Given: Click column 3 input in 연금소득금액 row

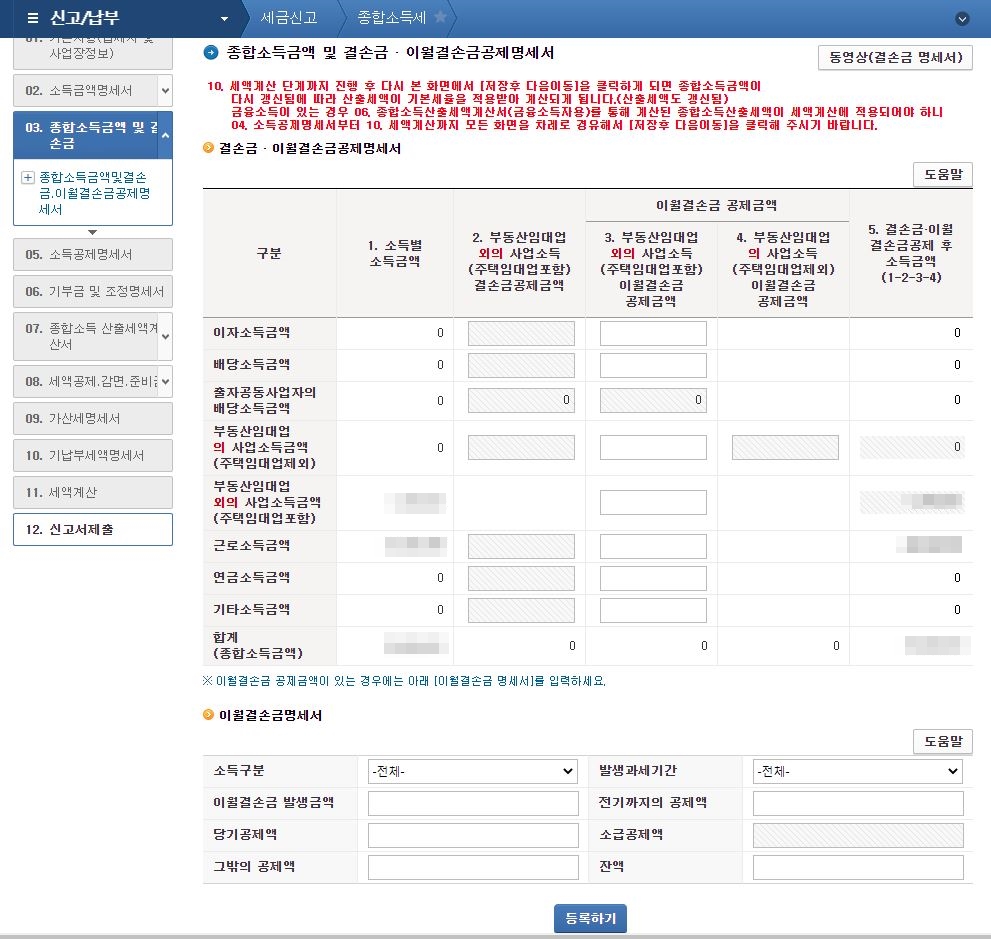Looking at the screenshot, I should [653, 578].
